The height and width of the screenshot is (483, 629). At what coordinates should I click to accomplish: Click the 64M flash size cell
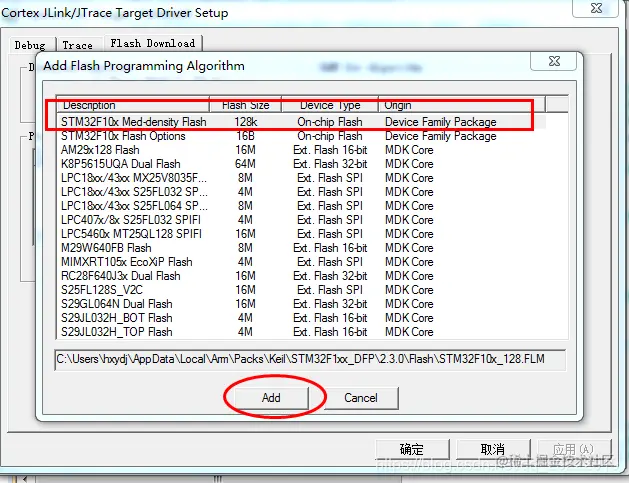point(246,164)
